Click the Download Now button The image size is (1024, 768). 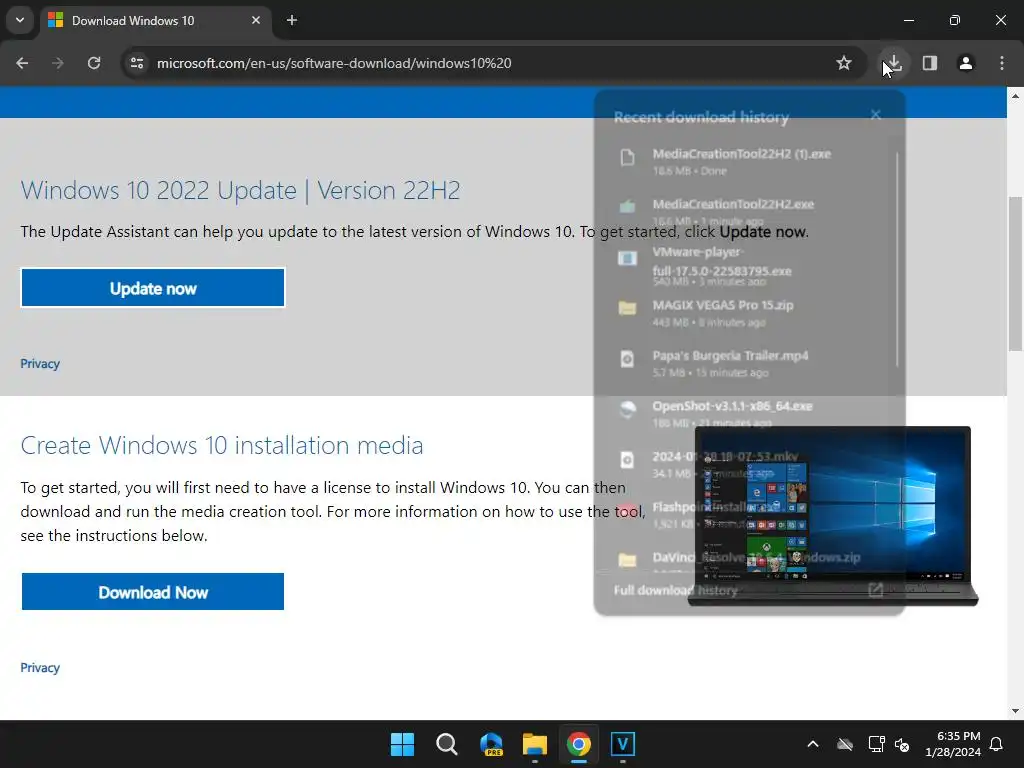tap(153, 592)
